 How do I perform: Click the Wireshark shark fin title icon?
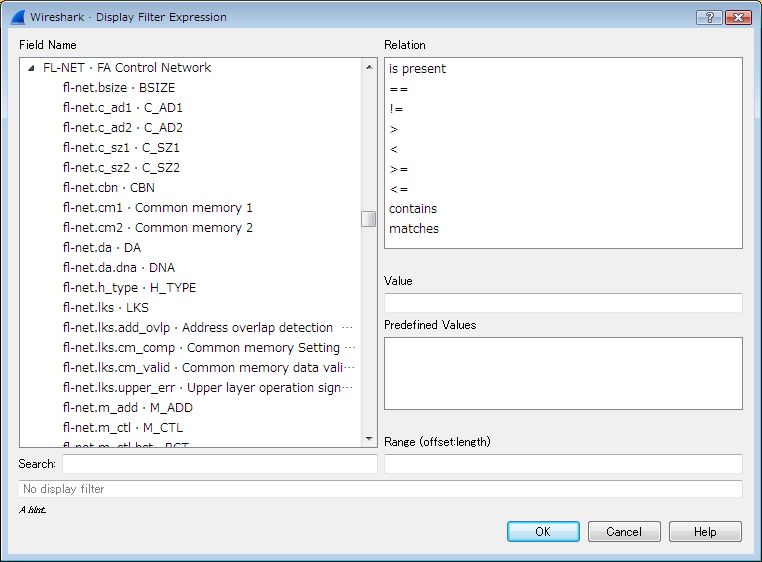[17, 17]
